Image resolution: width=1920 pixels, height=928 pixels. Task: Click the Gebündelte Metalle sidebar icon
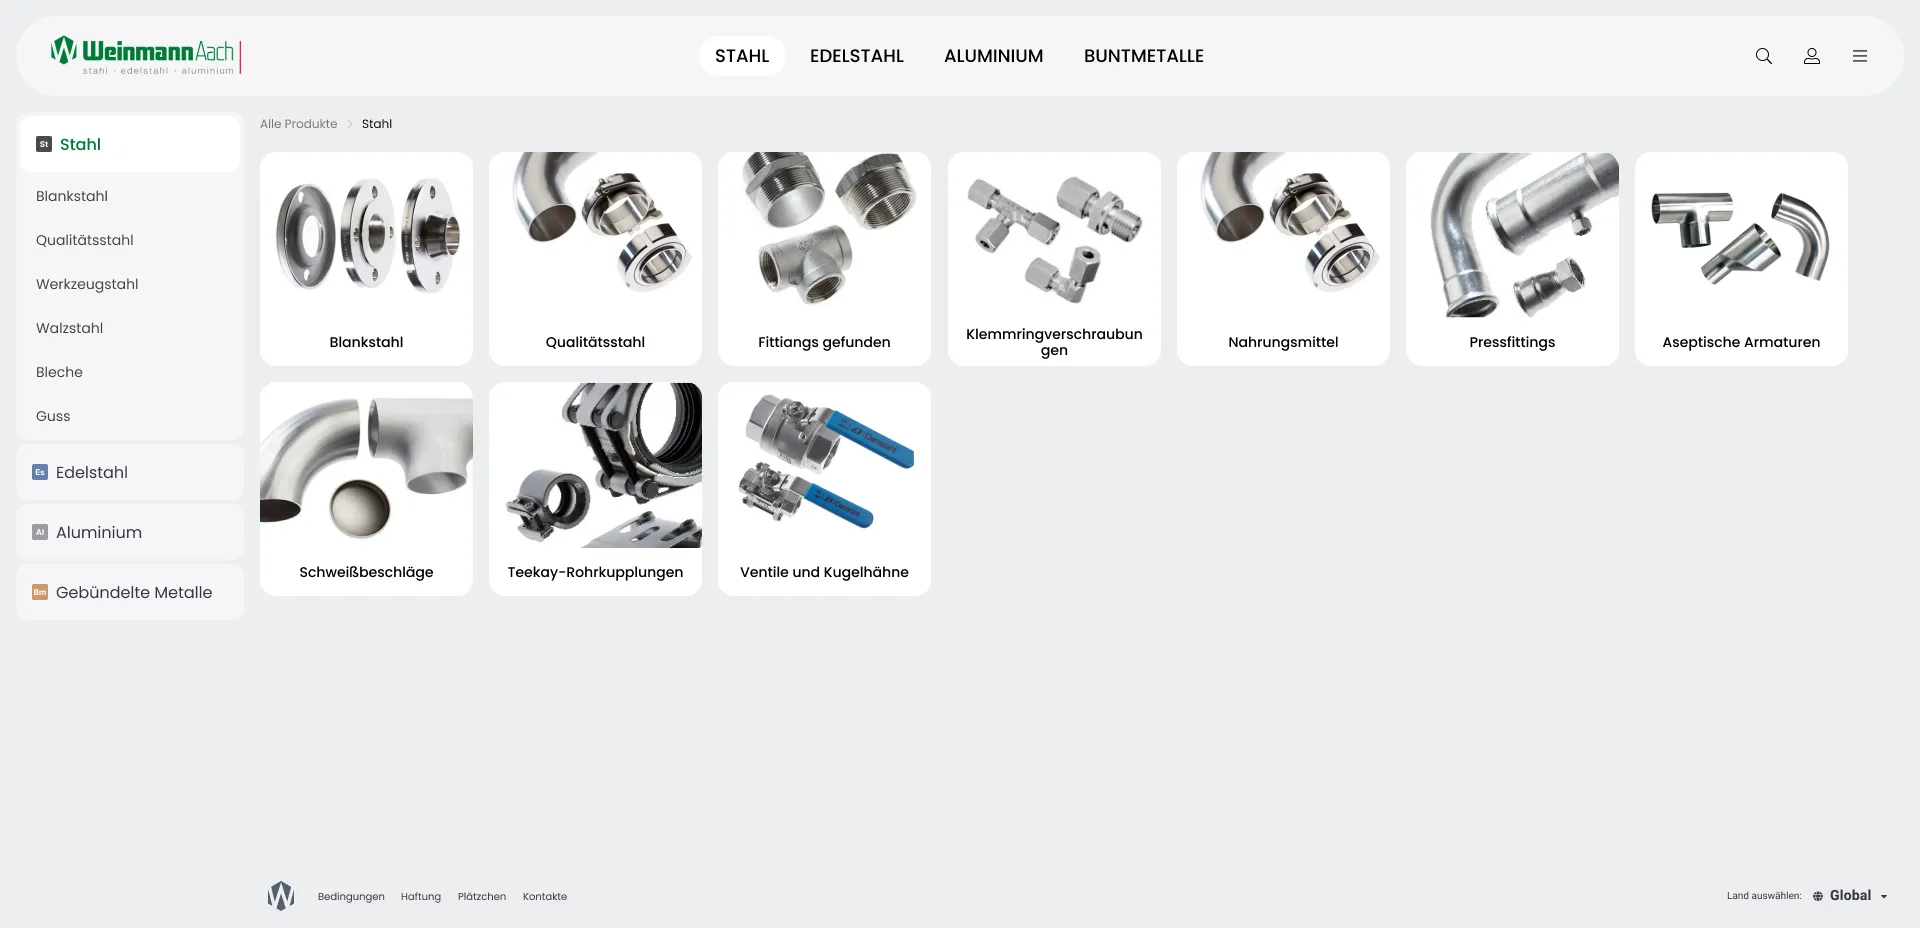pyautogui.click(x=40, y=592)
